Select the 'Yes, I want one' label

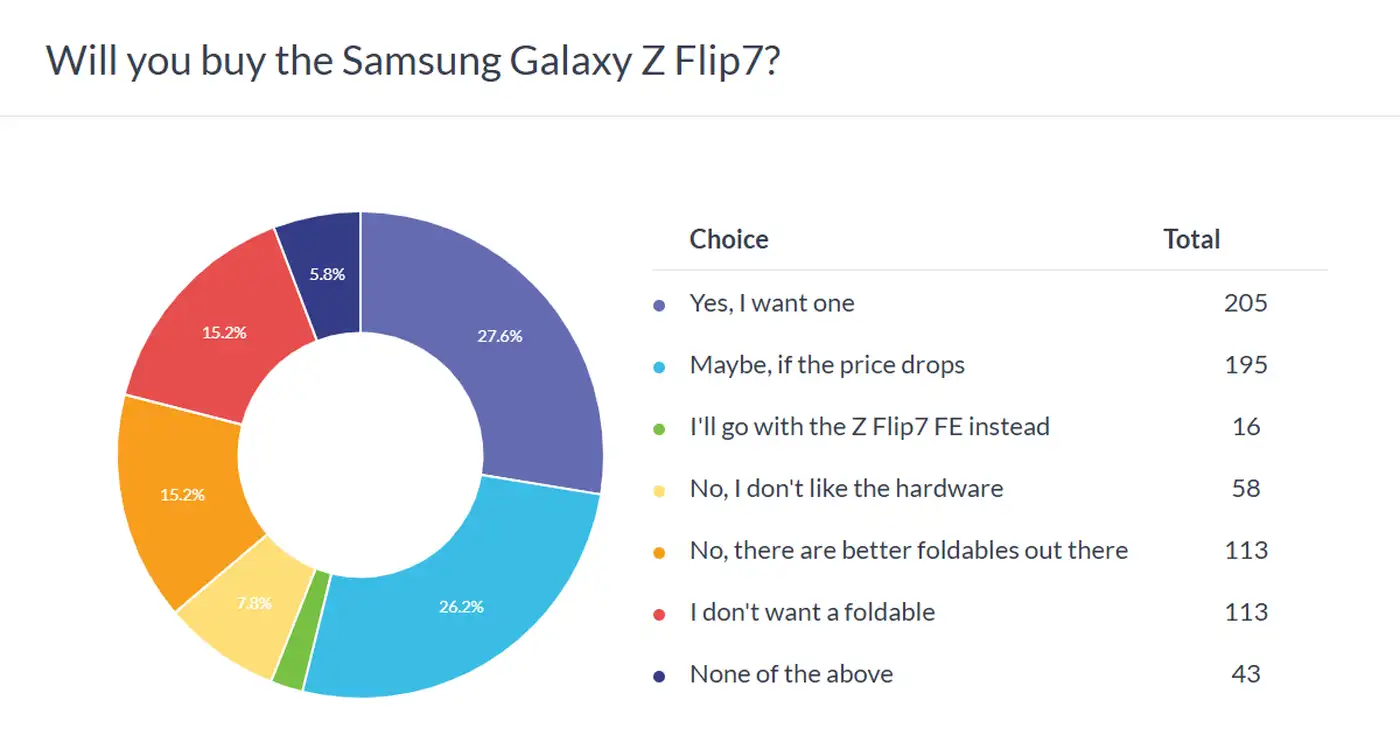[772, 303]
